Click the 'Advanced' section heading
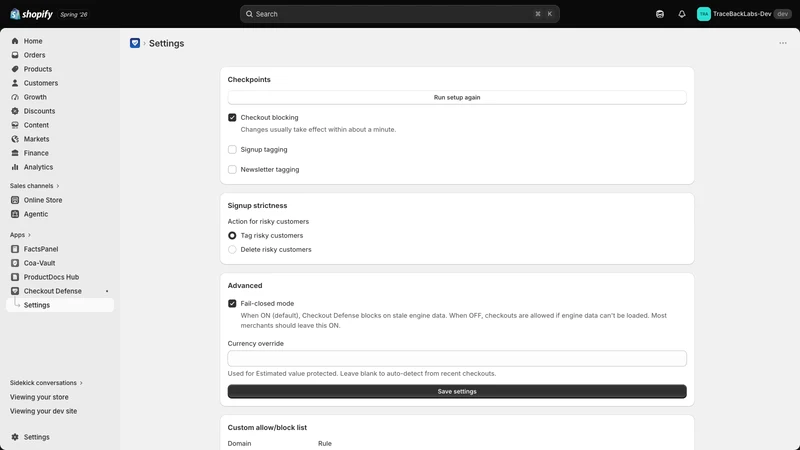Screen dimensions: 800x450 (x=245, y=286)
